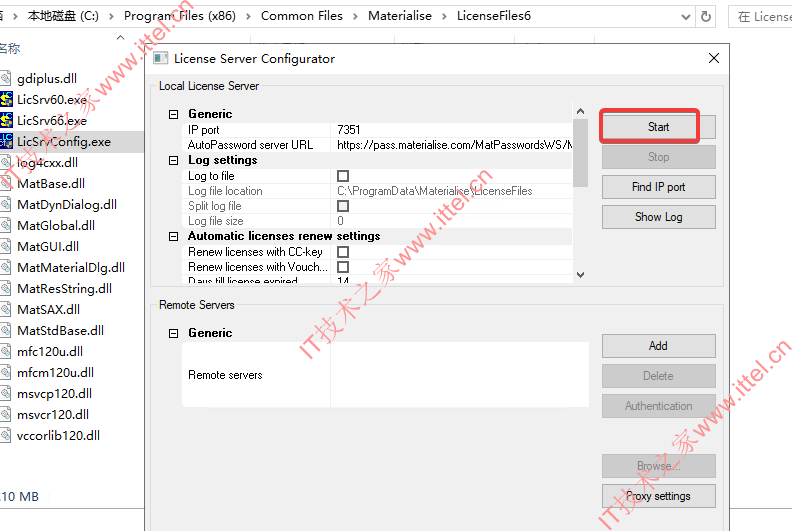The width and height of the screenshot is (792, 531).
Task: Go to LicenseFiles6 breadcrumb
Action: click(x=493, y=16)
